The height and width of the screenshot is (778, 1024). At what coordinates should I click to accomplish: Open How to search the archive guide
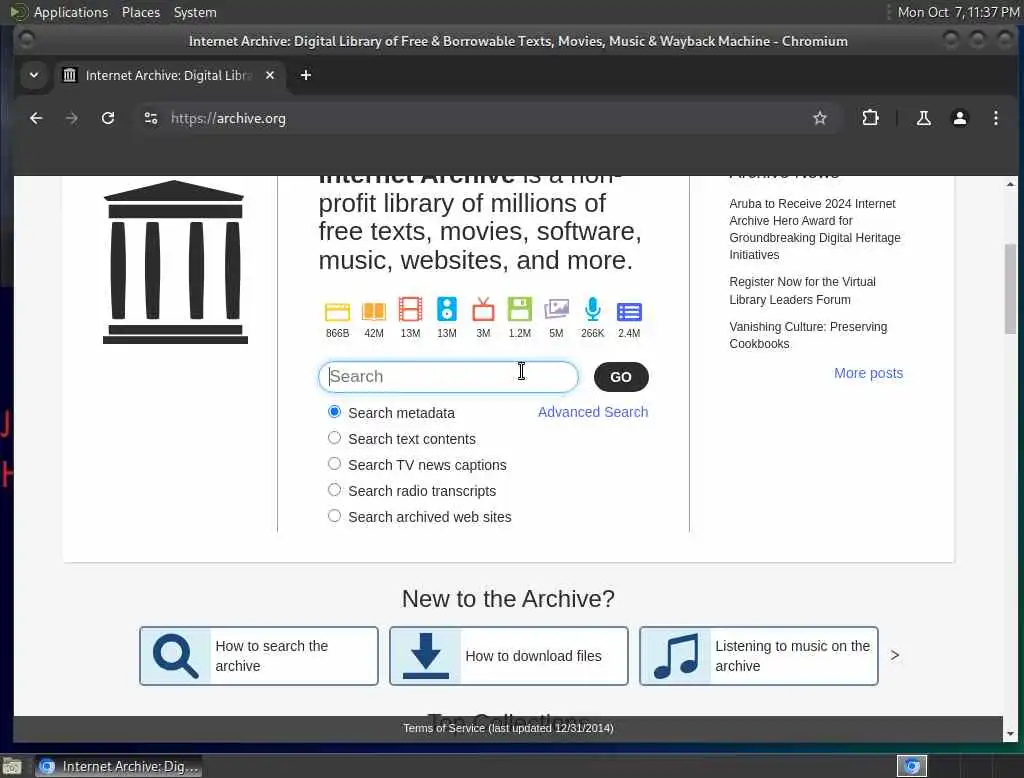tap(259, 656)
